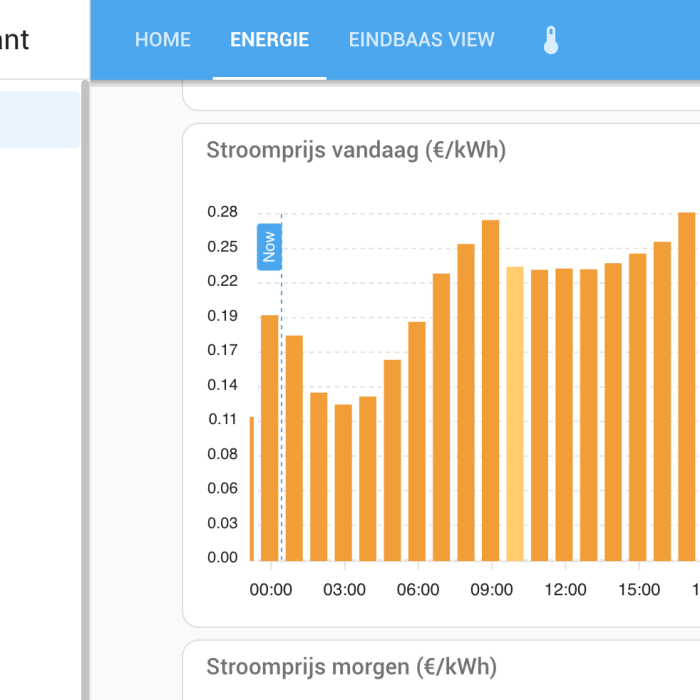Select the 12:00 price bar

pyautogui.click(x=564, y=415)
